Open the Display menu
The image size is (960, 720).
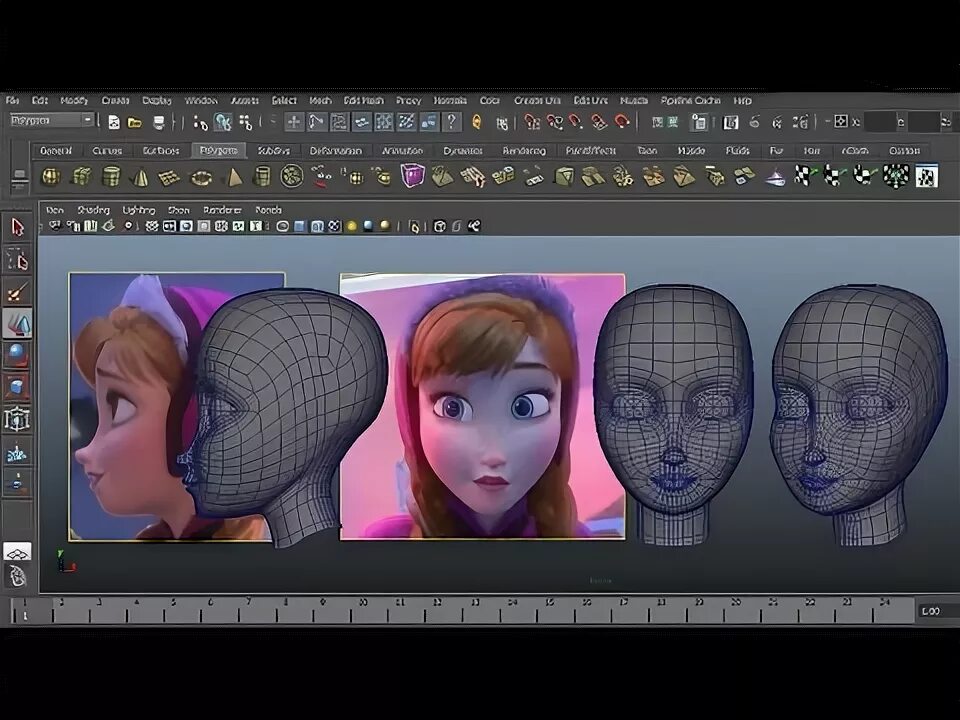pos(157,100)
